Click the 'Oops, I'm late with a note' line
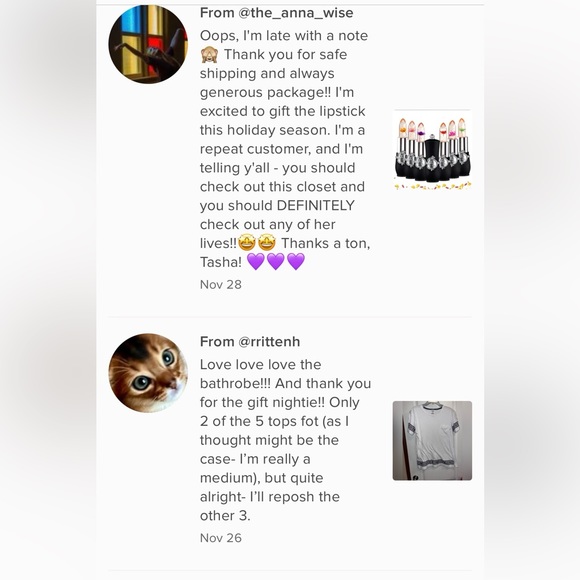This screenshot has width=580, height=580. (x=284, y=36)
